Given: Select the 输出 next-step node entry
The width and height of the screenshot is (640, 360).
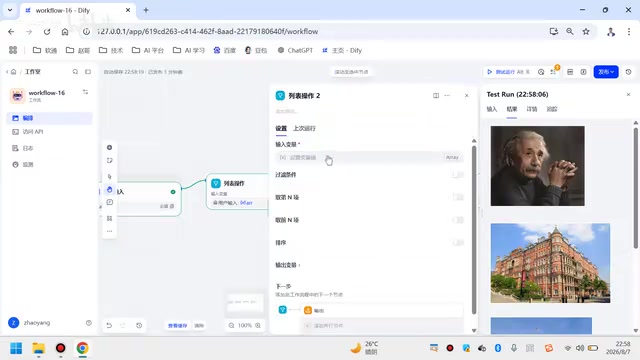Looking at the screenshot, I should [382, 311].
